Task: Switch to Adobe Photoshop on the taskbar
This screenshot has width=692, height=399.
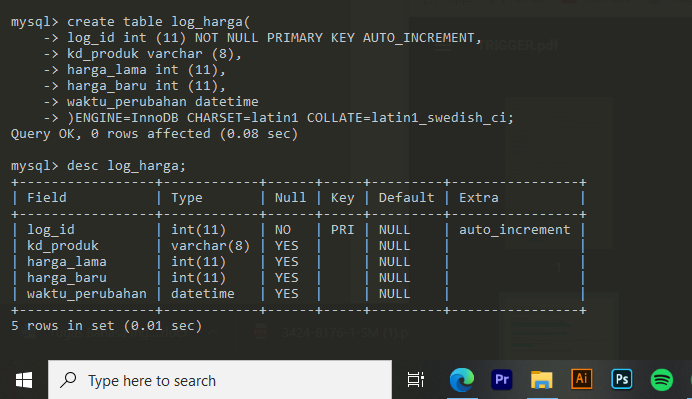Action: click(622, 379)
